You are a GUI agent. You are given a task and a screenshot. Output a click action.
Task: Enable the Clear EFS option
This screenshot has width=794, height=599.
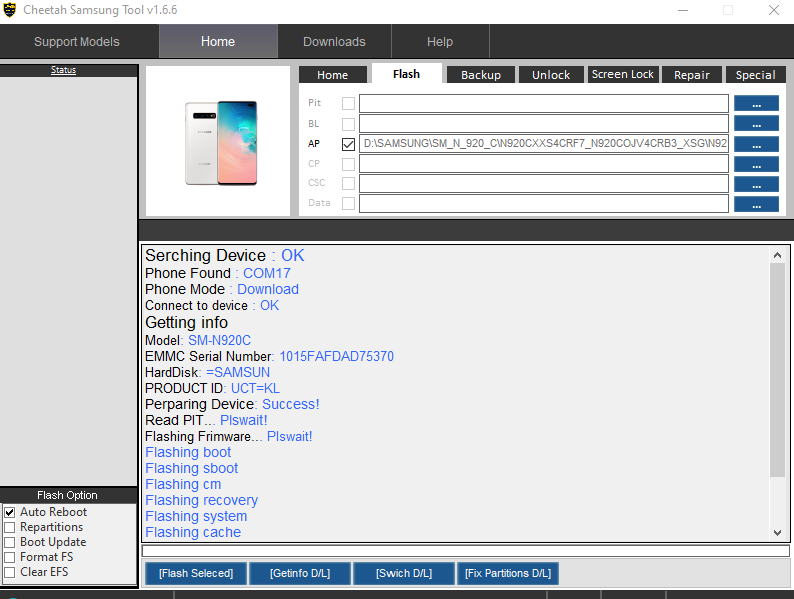(x=10, y=572)
